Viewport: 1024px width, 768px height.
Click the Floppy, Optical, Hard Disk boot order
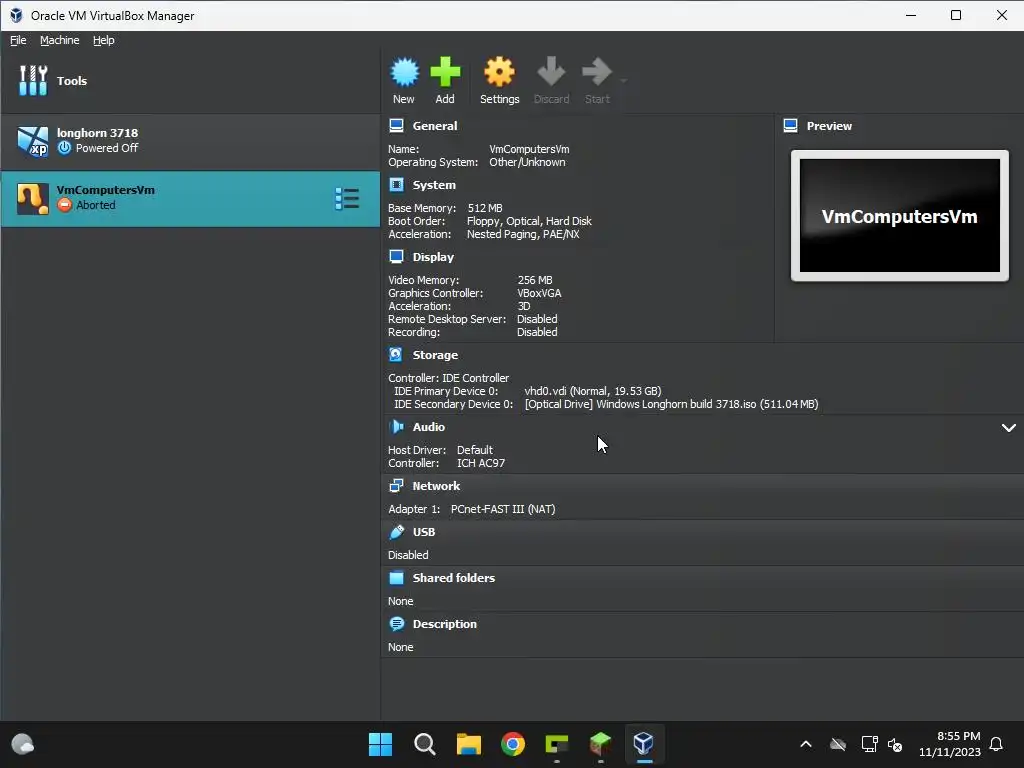[x=530, y=221]
